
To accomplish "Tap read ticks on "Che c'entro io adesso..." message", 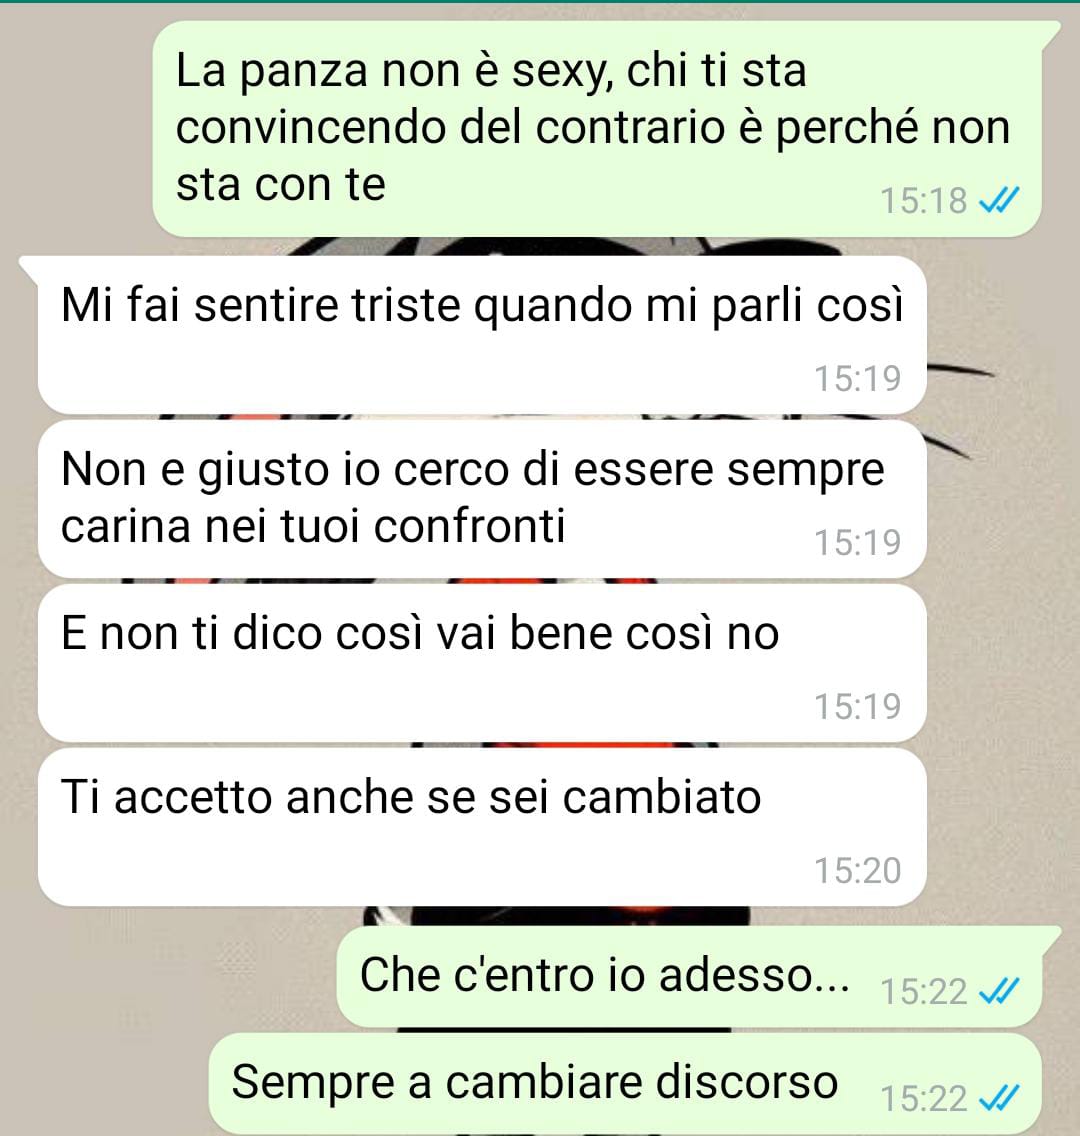I will coord(999,992).
